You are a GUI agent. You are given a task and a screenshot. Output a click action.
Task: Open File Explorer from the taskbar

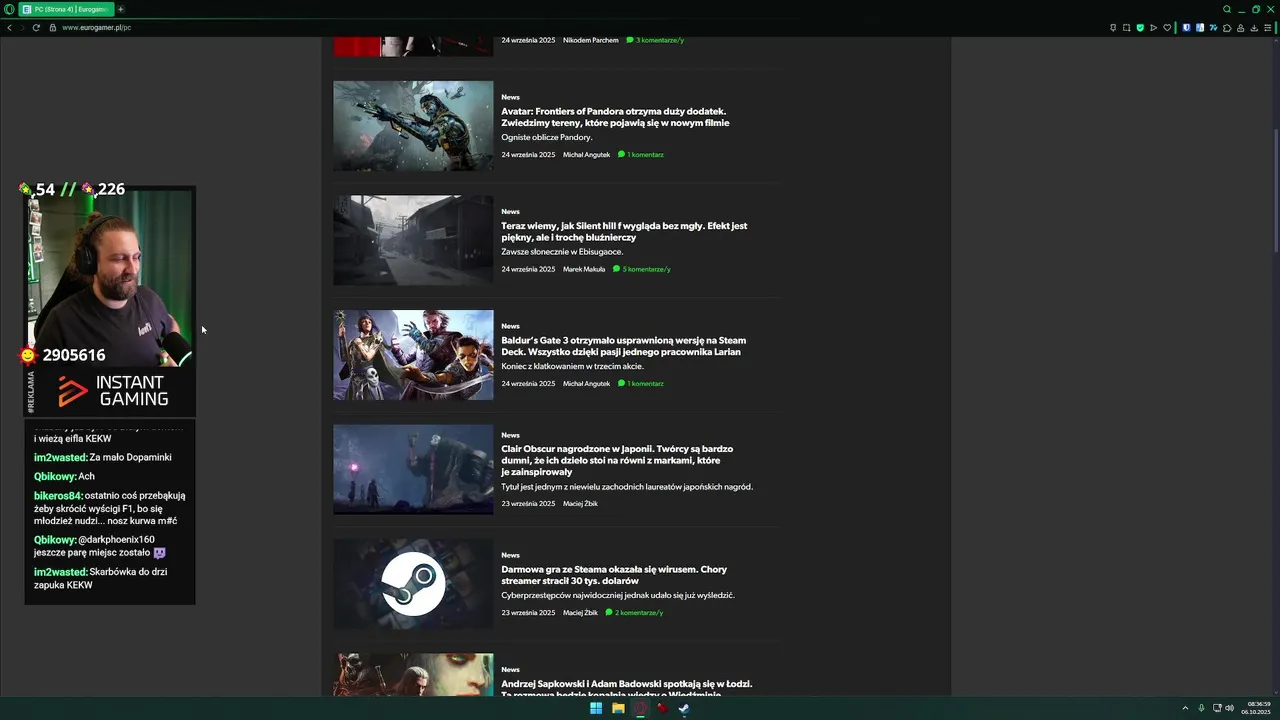point(618,708)
